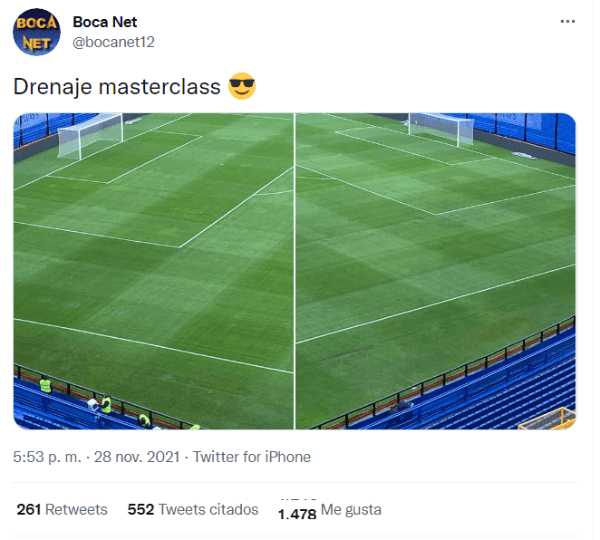
Task: Open the "Twitter for iPhone" source link
Action: click(251, 457)
